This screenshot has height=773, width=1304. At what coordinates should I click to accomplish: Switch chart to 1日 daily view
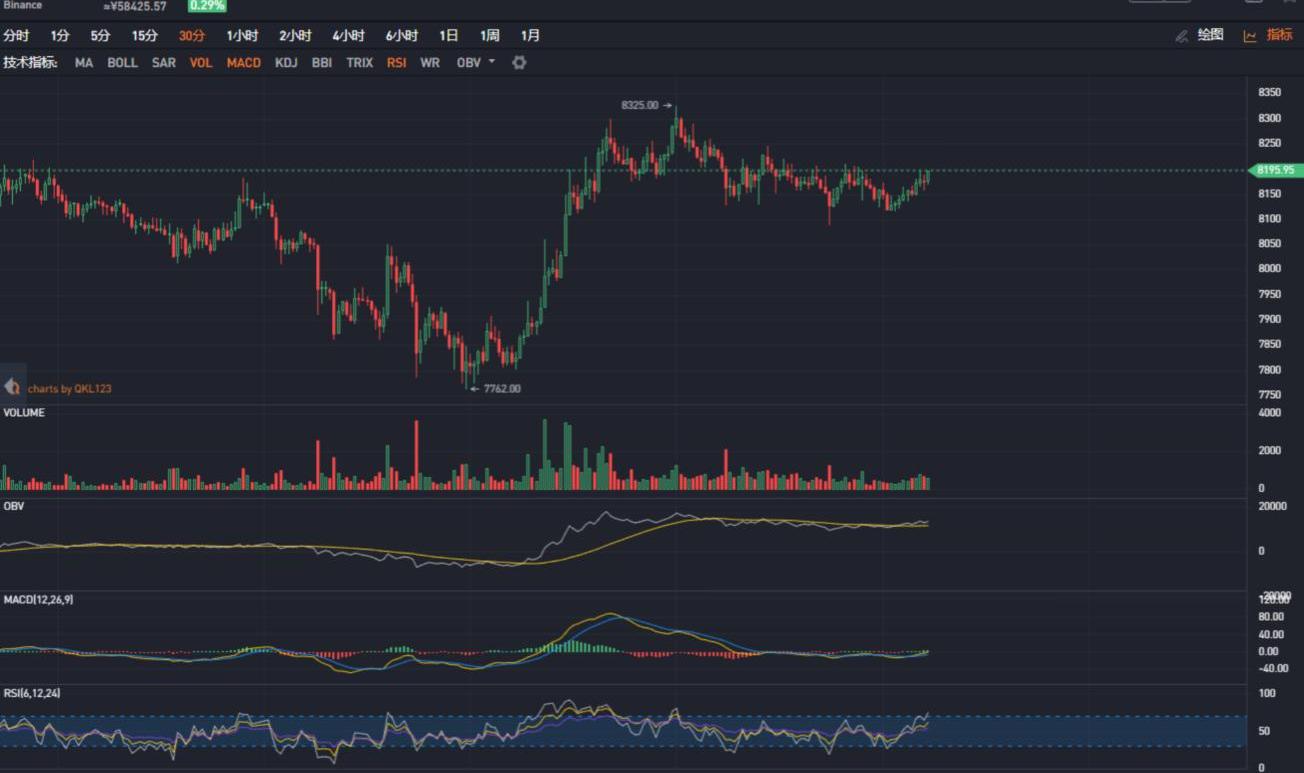449,36
